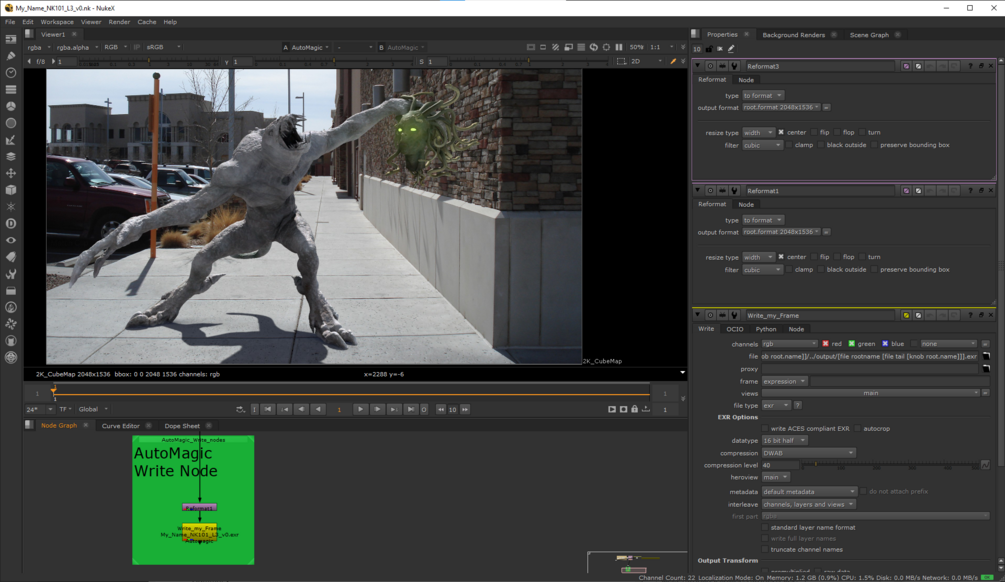Switch to Curve Editor tab
1005x582 pixels.
[x=120, y=426]
